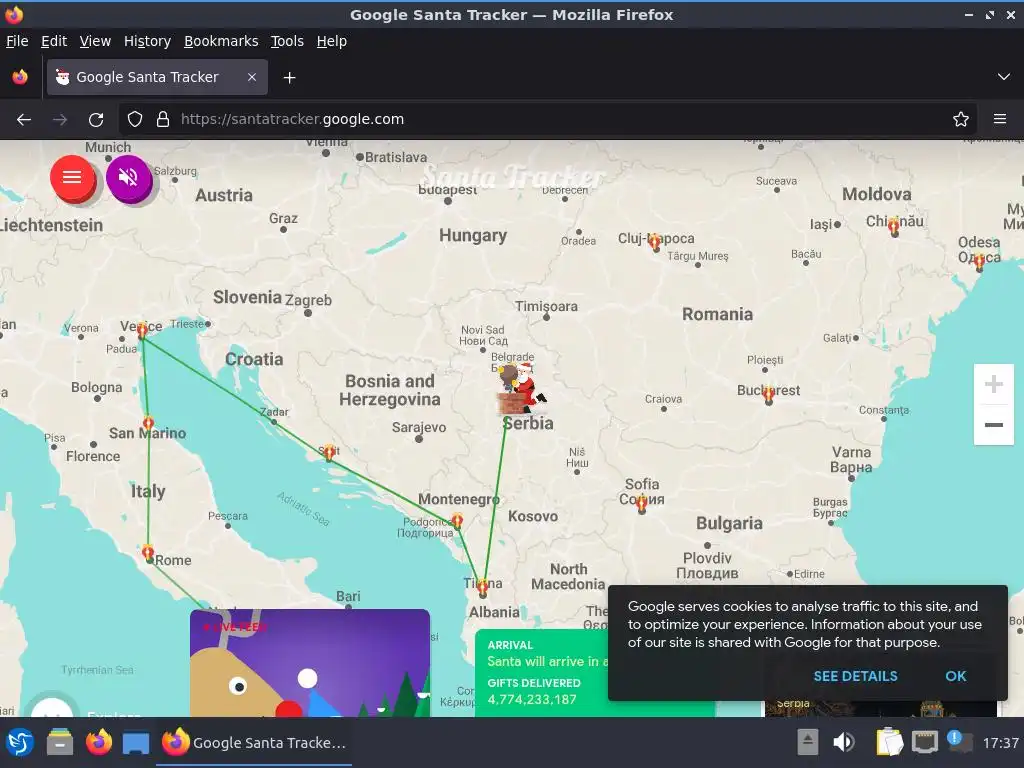Click the URL address bar
Image resolution: width=1024 pixels, height=768 pixels.
click(x=547, y=120)
